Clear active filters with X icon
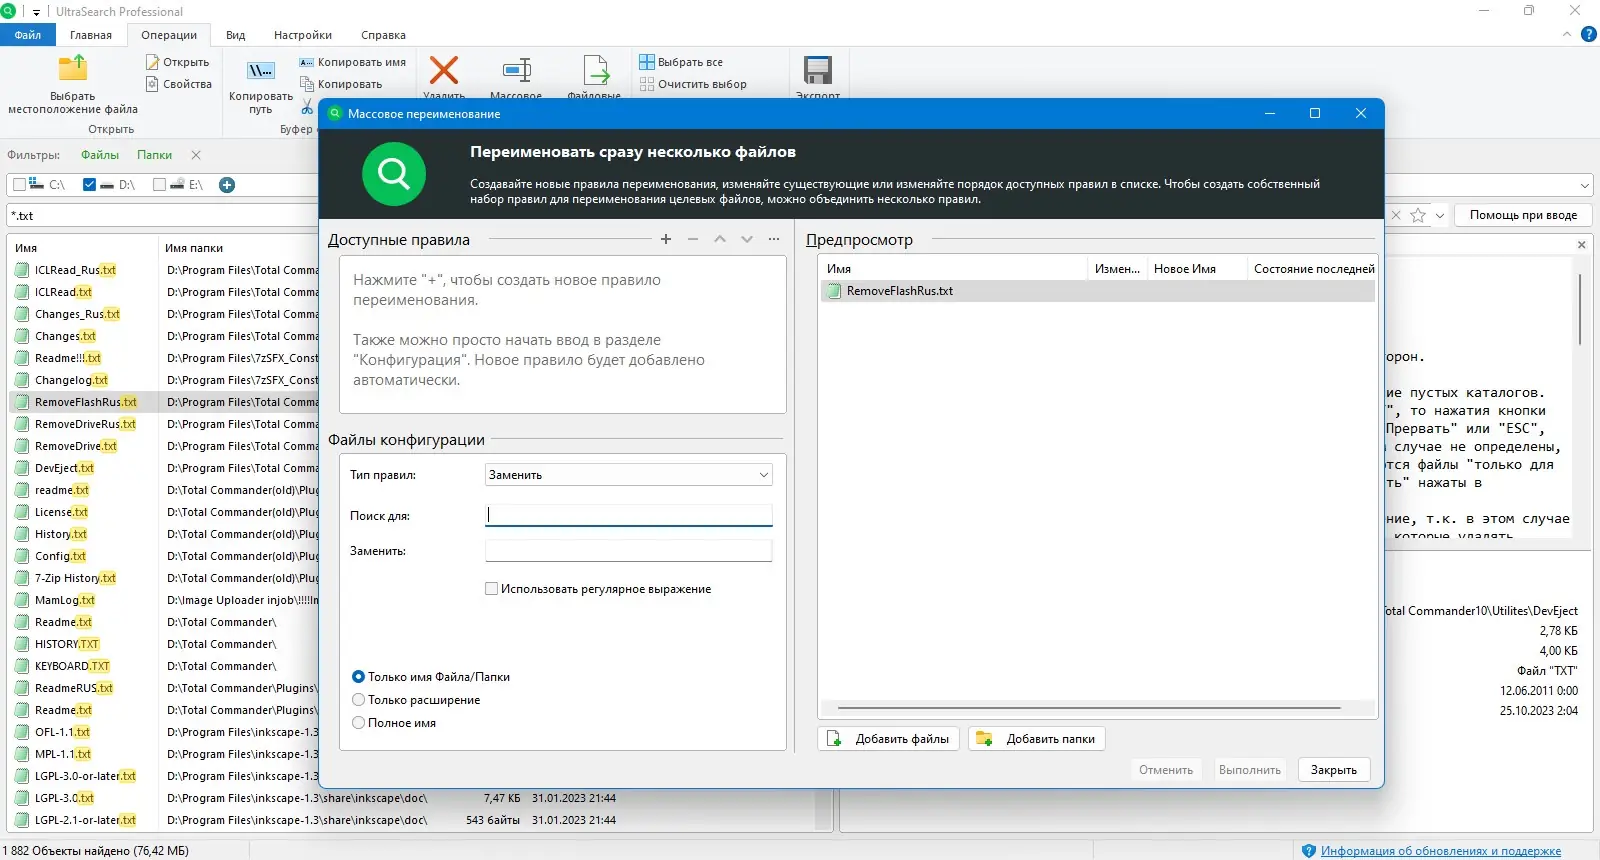1600x860 pixels. [x=196, y=155]
